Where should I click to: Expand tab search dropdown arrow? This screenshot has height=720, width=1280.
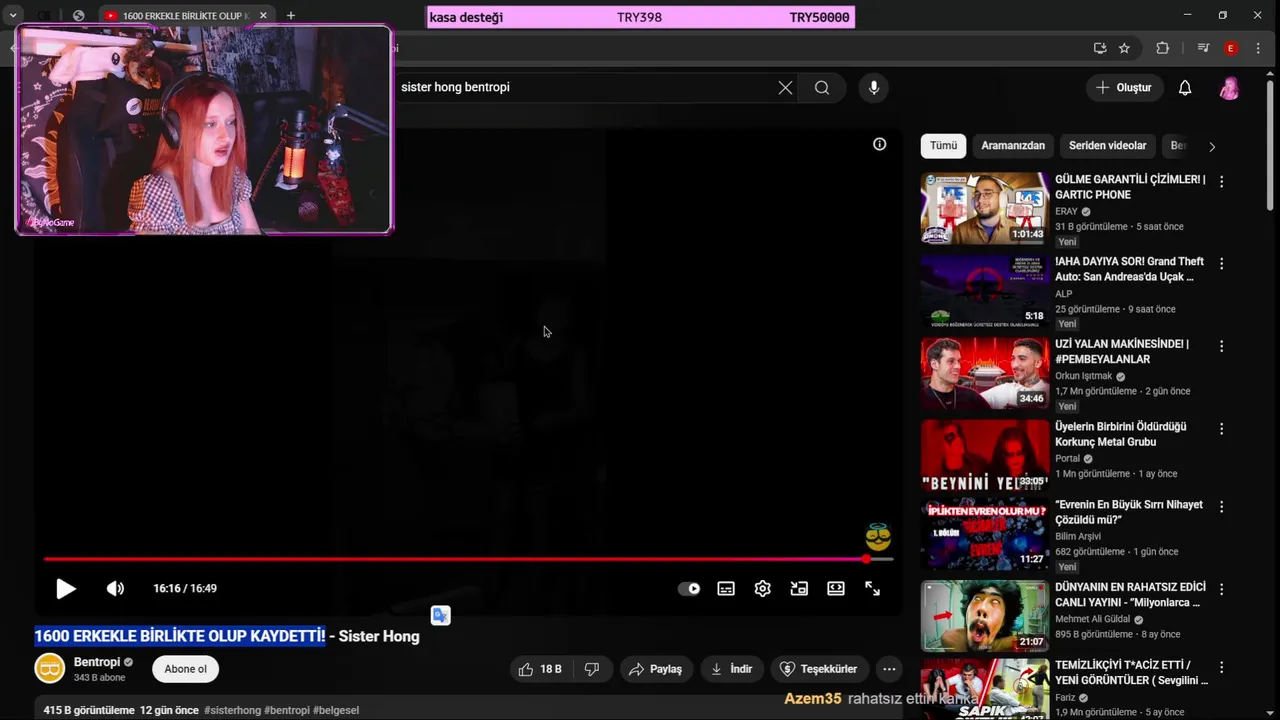pos(13,16)
